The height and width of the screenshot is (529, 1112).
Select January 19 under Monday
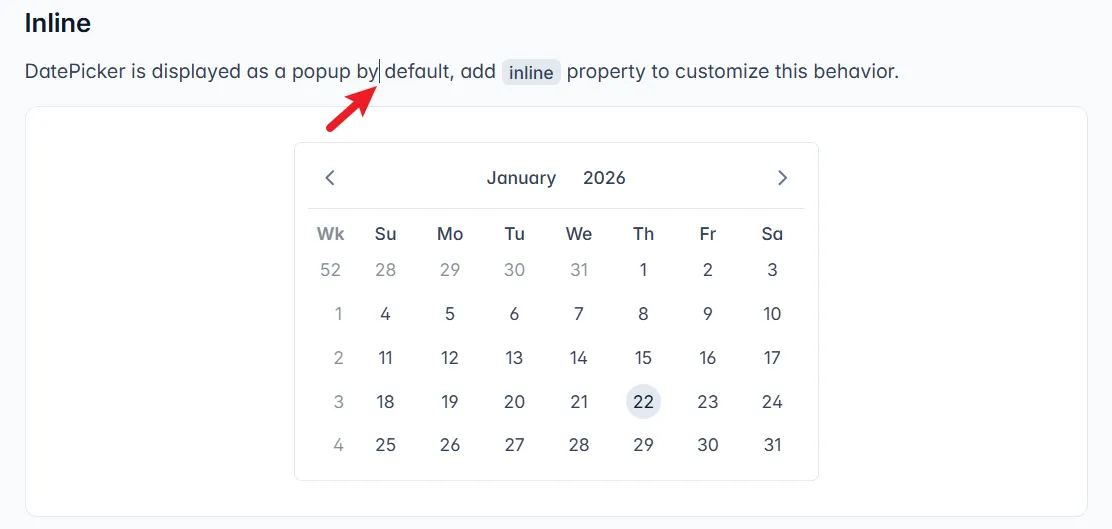click(x=450, y=402)
